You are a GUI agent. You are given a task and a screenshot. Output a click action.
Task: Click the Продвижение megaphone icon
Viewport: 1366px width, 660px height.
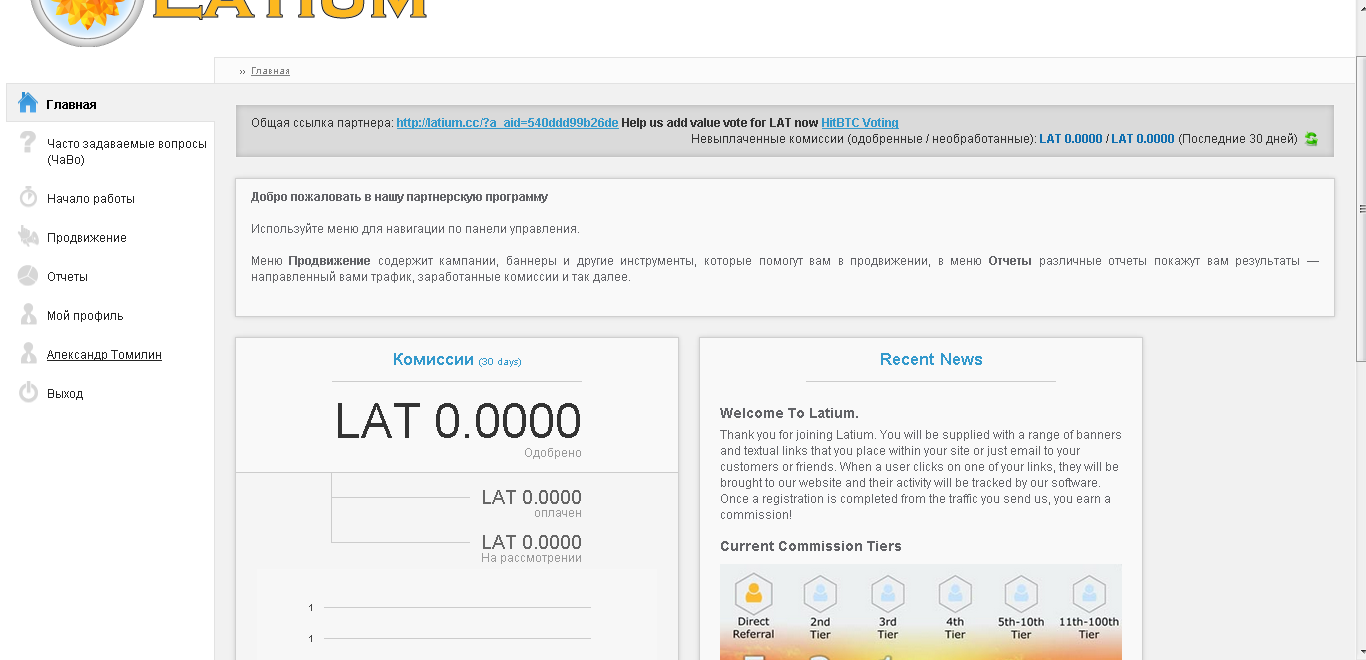pos(28,236)
